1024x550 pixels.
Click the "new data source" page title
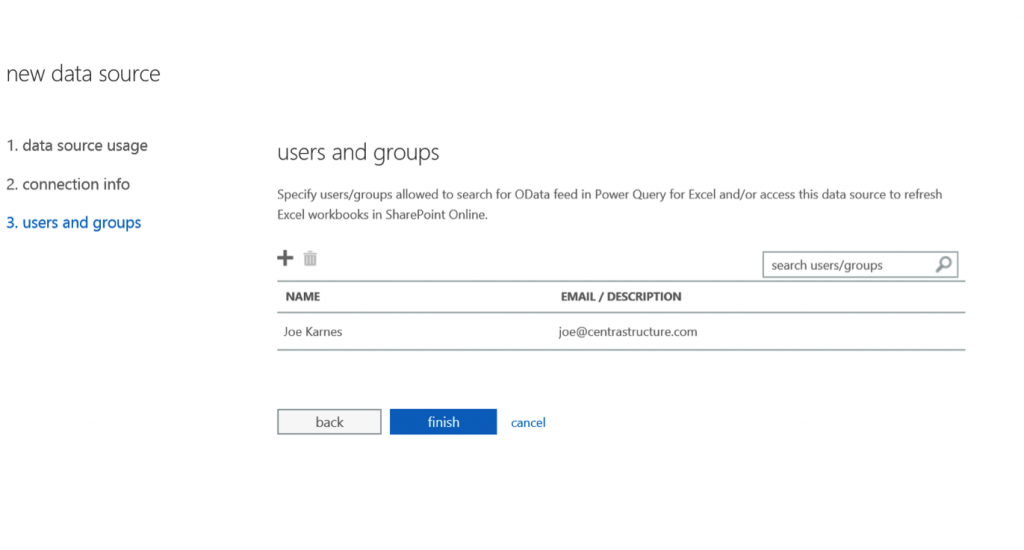click(x=83, y=74)
